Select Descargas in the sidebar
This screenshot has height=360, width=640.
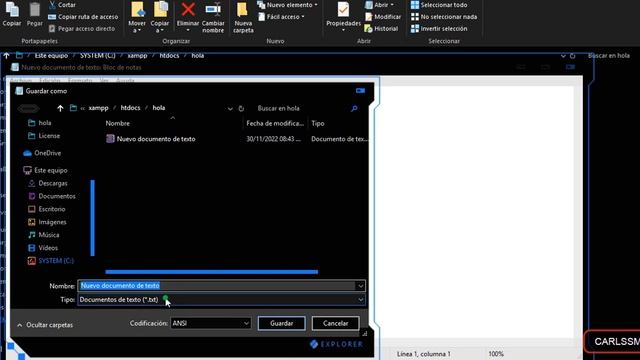click(x=48, y=183)
